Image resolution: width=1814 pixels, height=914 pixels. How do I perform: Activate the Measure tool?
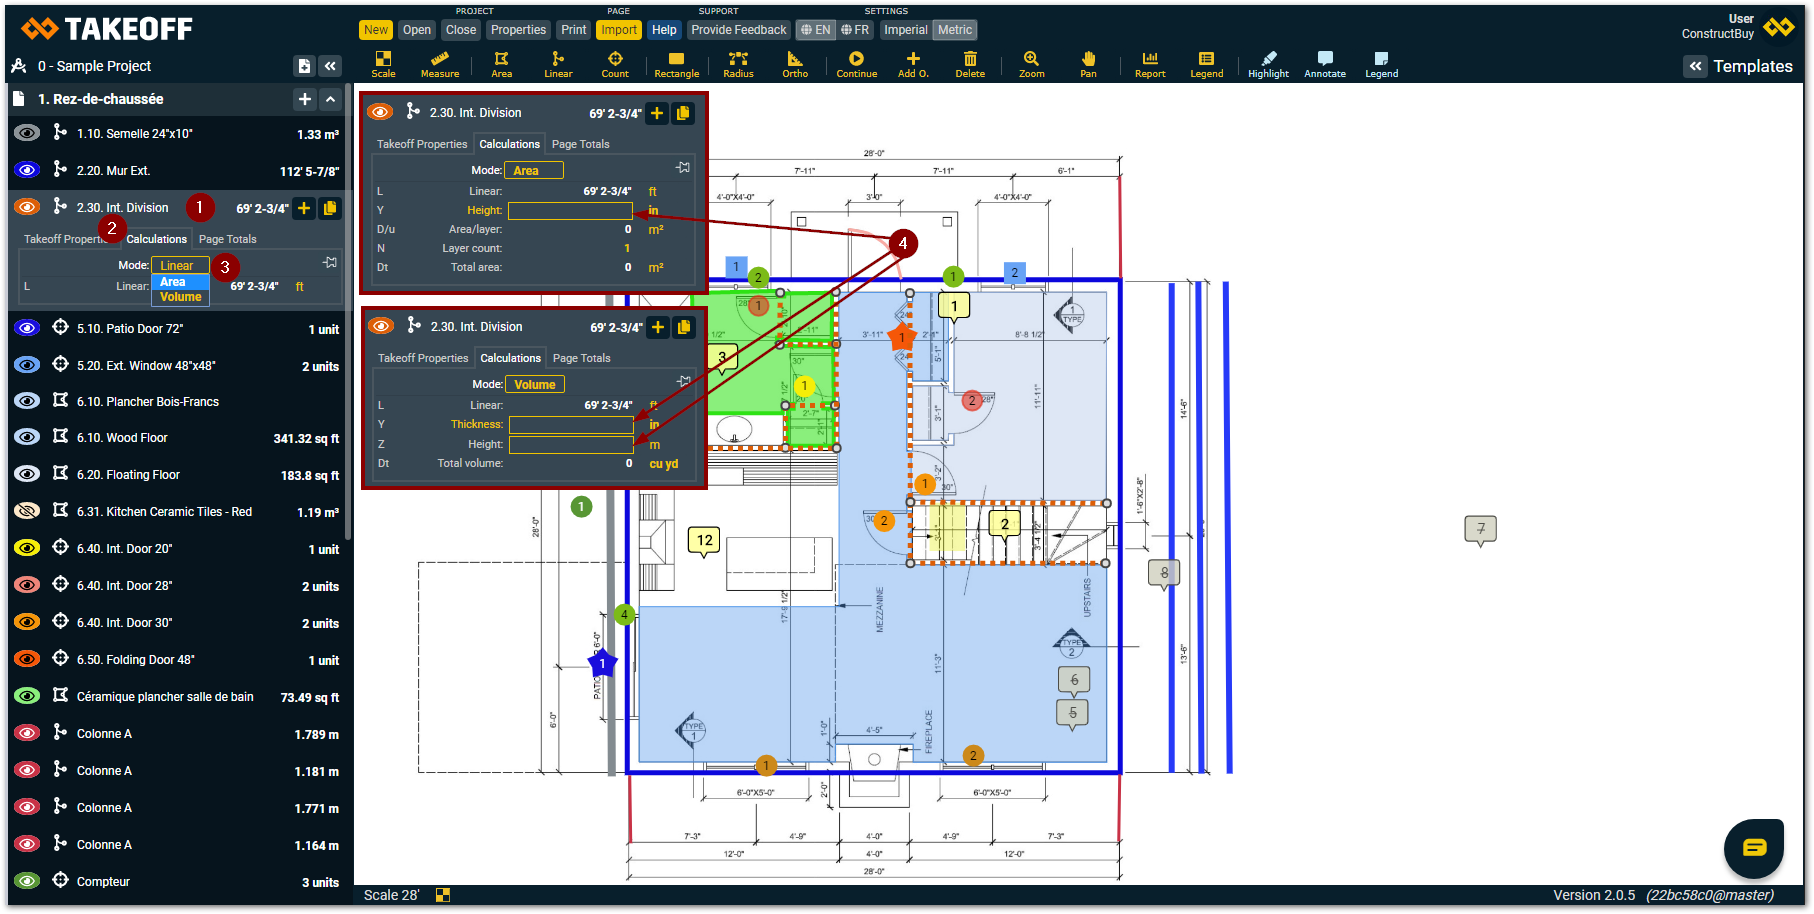tap(439, 64)
